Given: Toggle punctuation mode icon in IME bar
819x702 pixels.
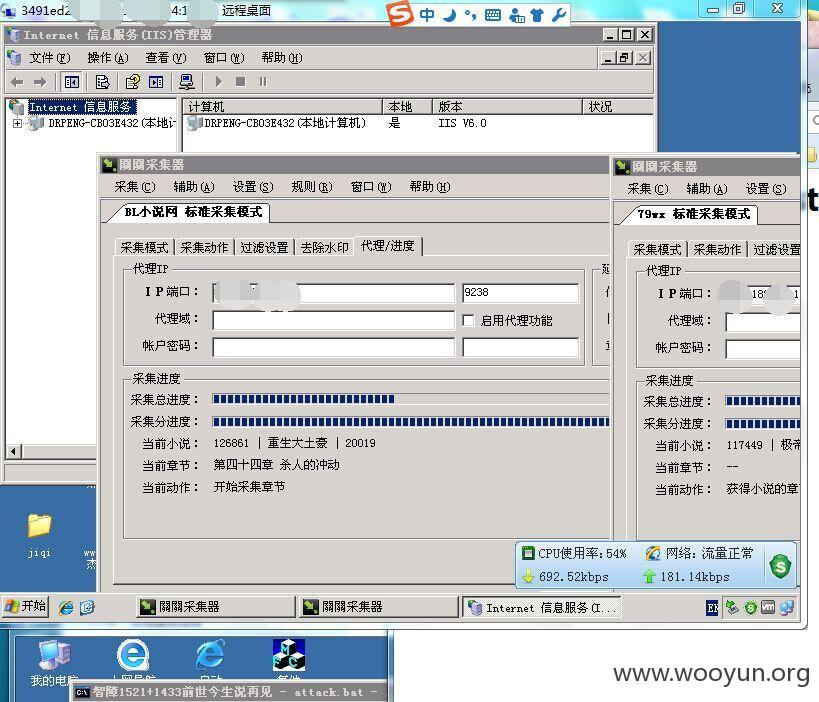Looking at the screenshot, I should (x=471, y=15).
